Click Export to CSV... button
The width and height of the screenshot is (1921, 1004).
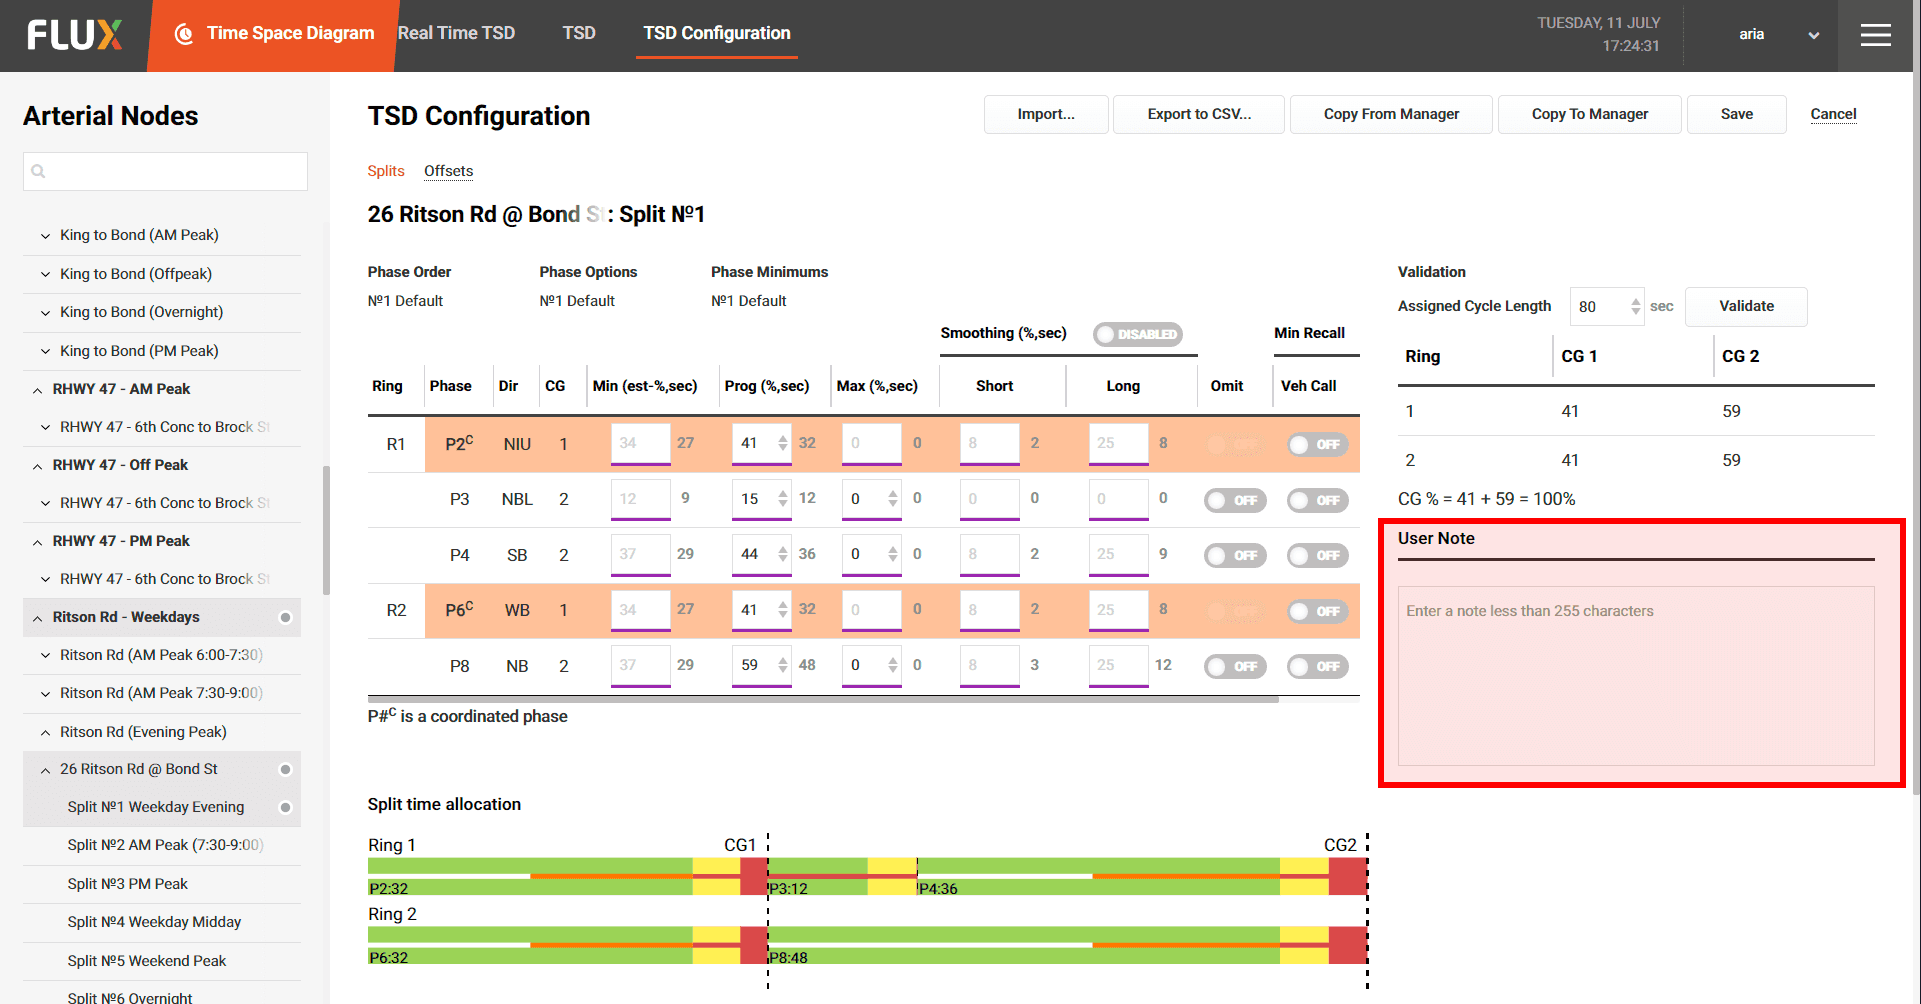tap(1199, 114)
